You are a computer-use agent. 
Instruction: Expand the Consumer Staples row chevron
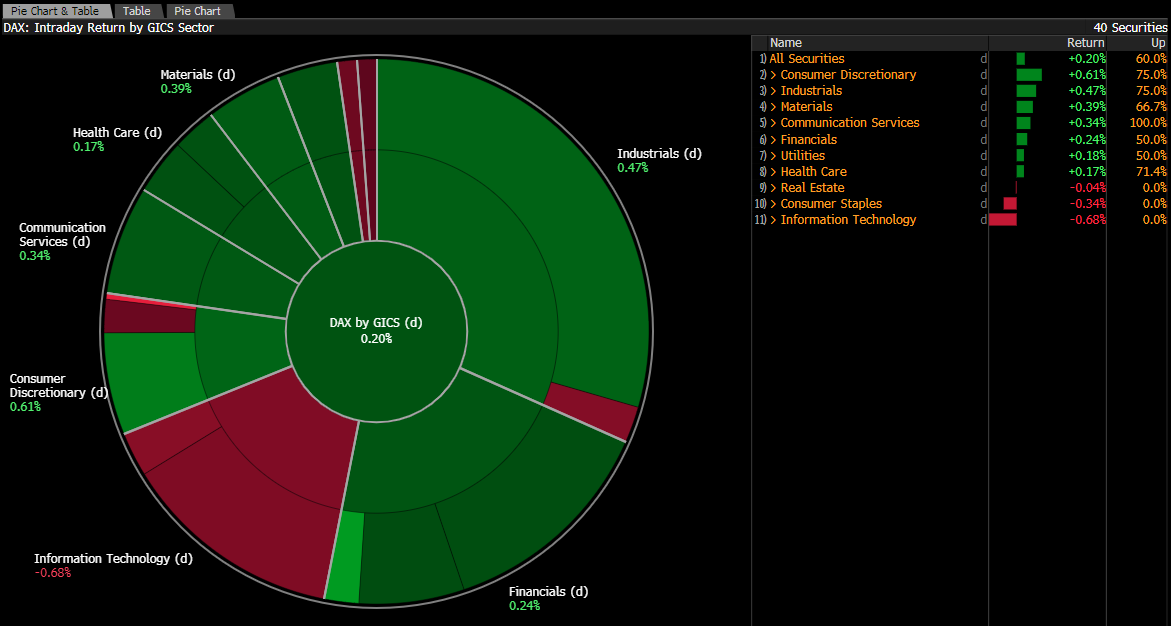click(x=774, y=204)
